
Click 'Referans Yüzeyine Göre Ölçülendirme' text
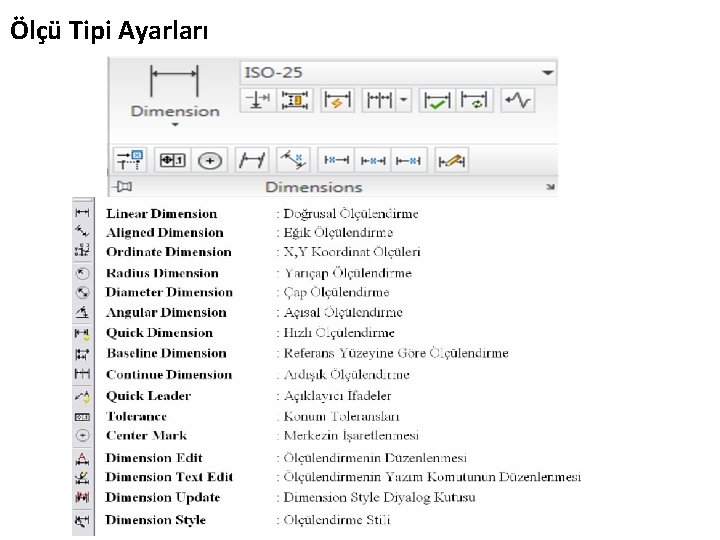(396, 353)
